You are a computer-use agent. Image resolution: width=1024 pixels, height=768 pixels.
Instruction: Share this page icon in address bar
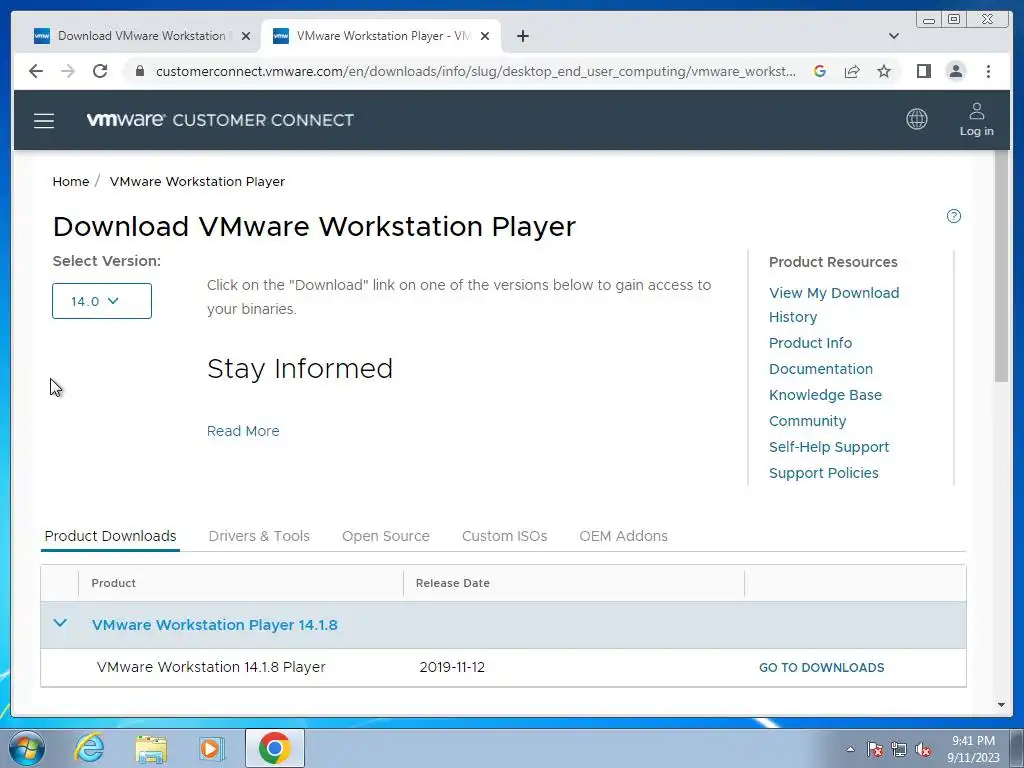click(852, 71)
